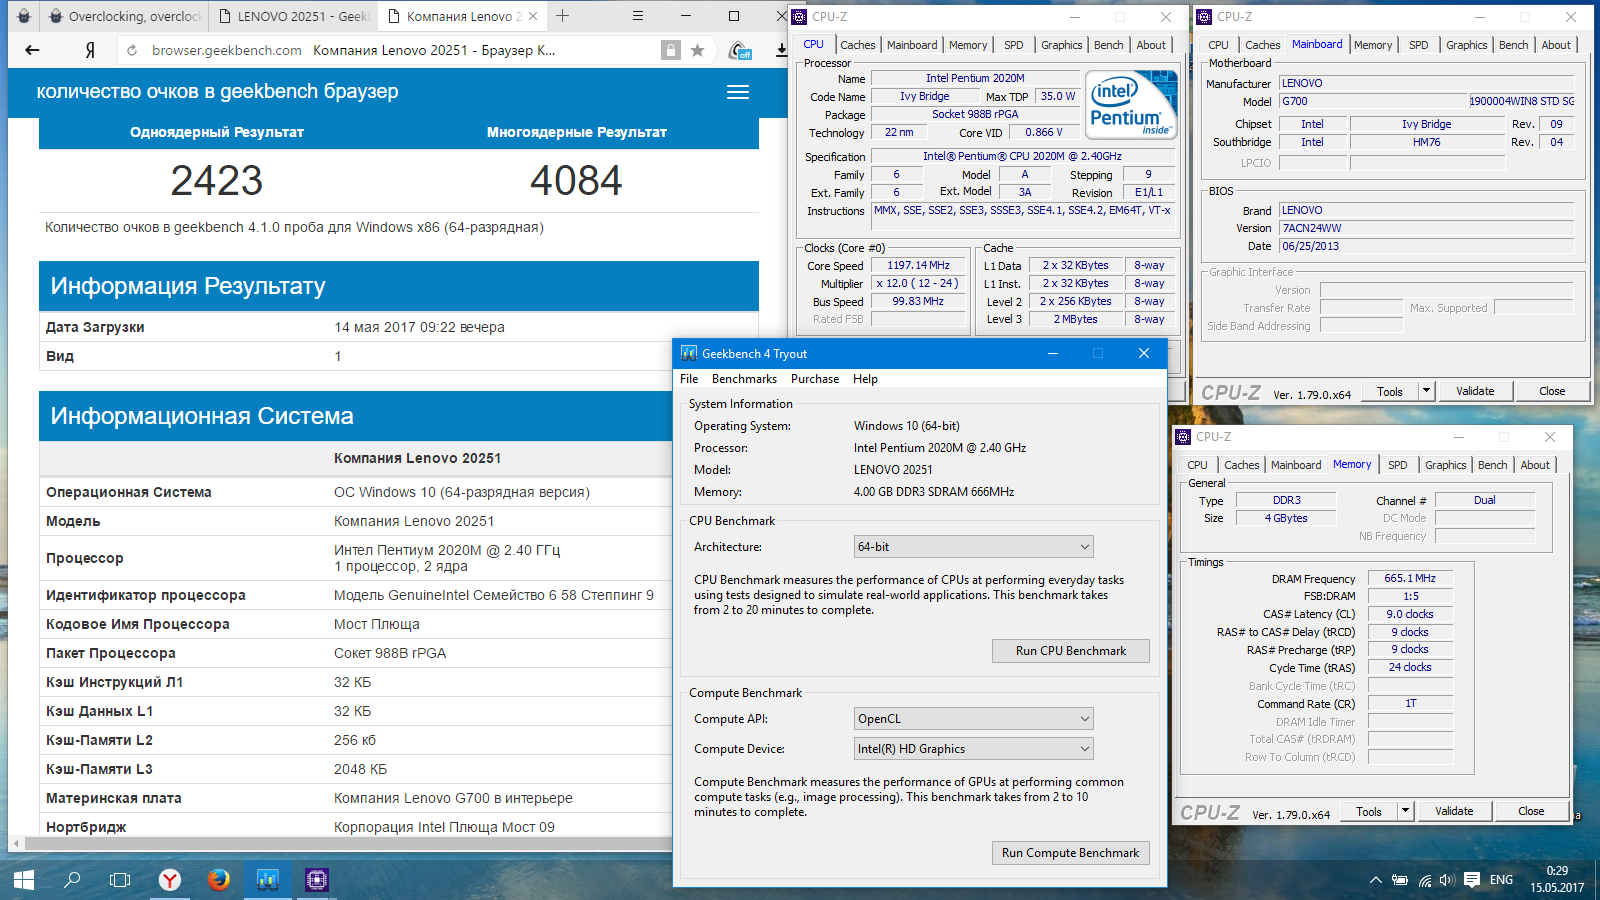Show the site security padlock info
Viewport: 1600px width, 900px height.
click(670, 50)
